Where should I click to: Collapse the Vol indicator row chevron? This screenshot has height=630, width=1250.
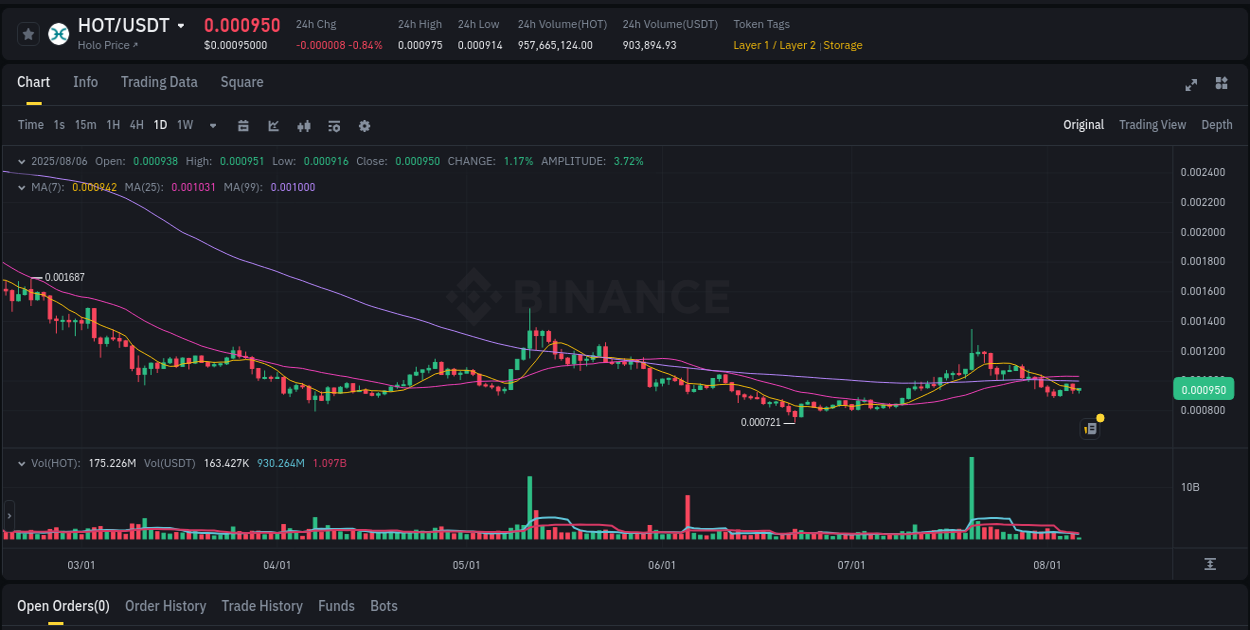21,463
